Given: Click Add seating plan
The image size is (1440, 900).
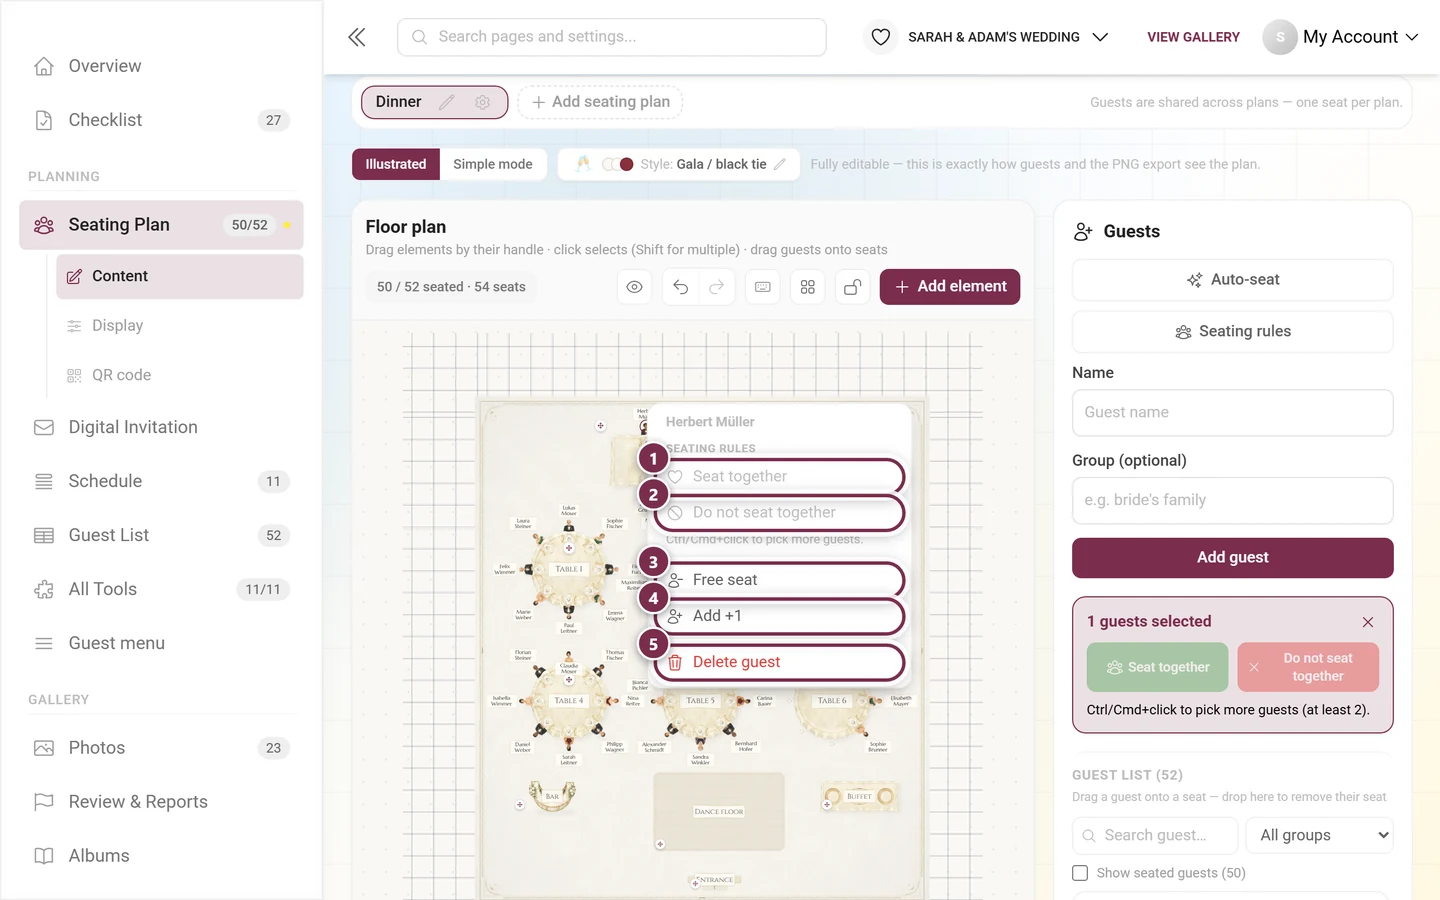Looking at the screenshot, I should pyautogui.click(x=600, y=102).
